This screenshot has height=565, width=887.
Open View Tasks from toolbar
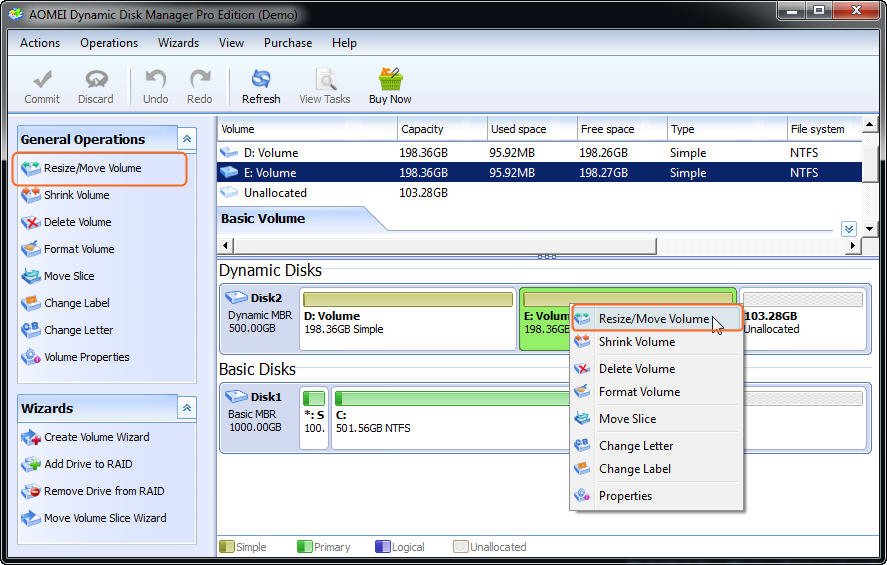(325, 87)
